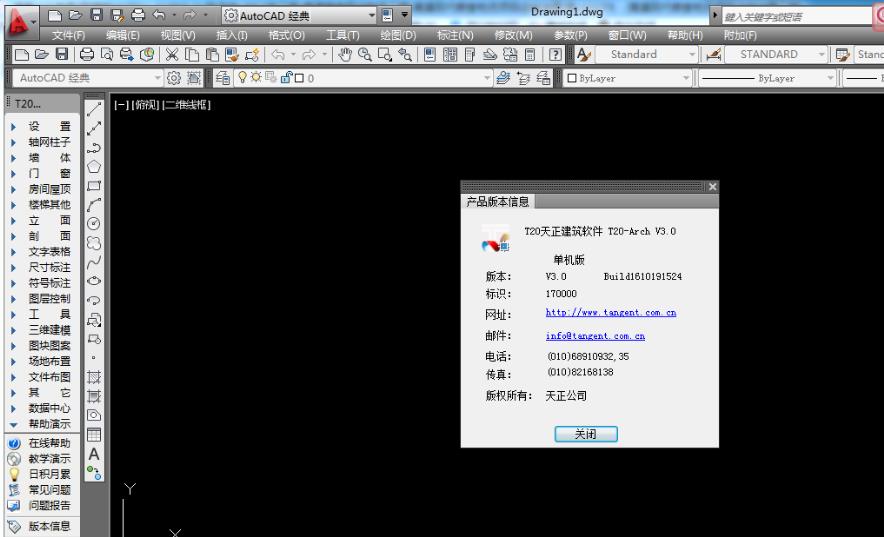The width and height of the screenshot is (884, 537).
Task: Toggle the layer on/off lightbulb icon
Action: click(242, 77)
